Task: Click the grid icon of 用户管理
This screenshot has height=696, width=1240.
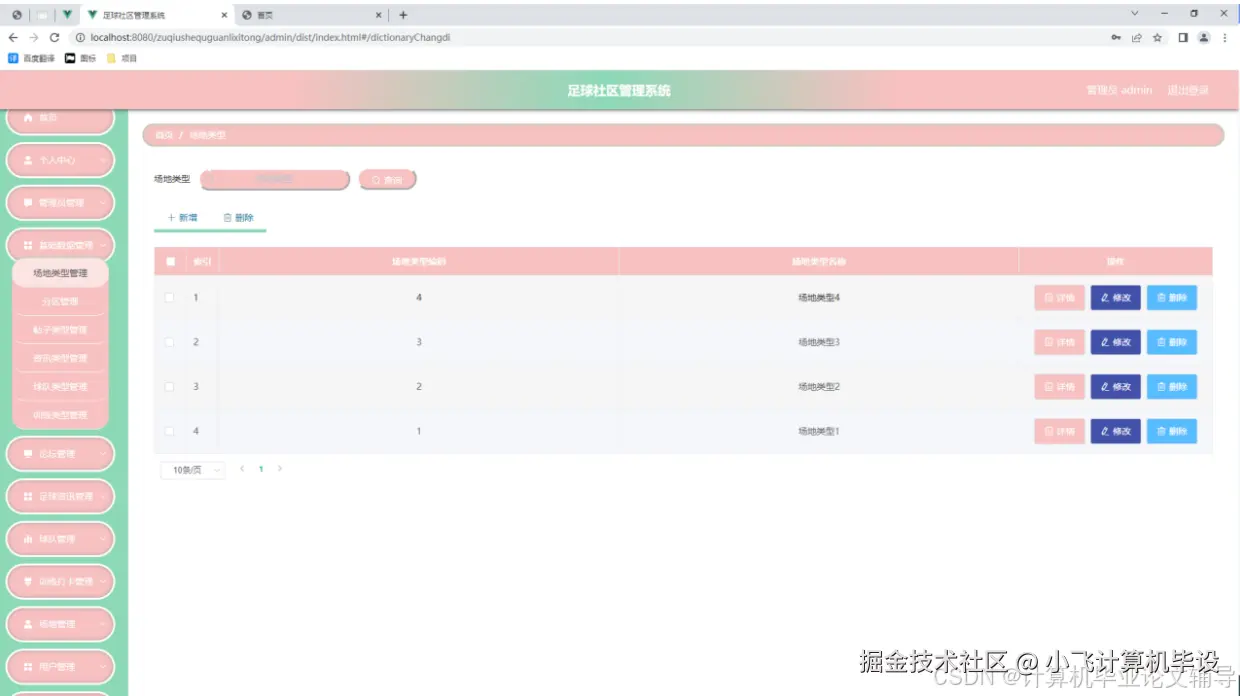Action: point(29,667)
